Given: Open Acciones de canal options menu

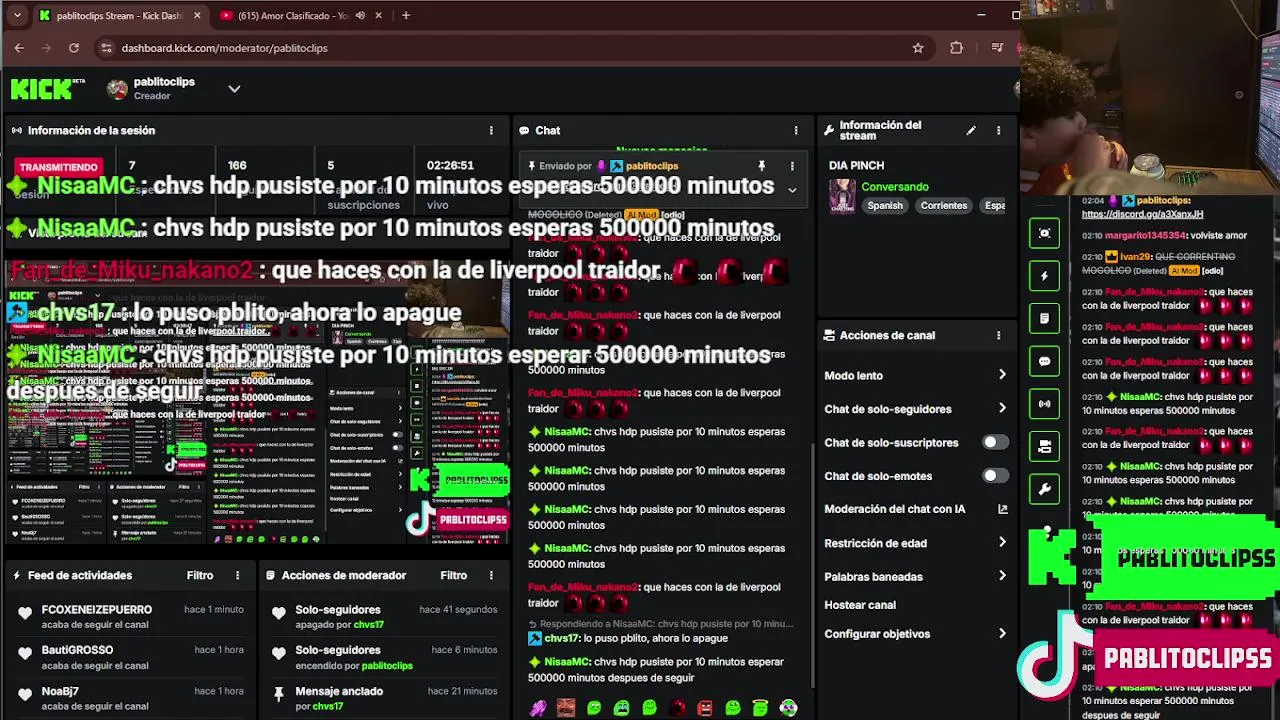Looking at the screenshot, I should (x=998, y=336).
